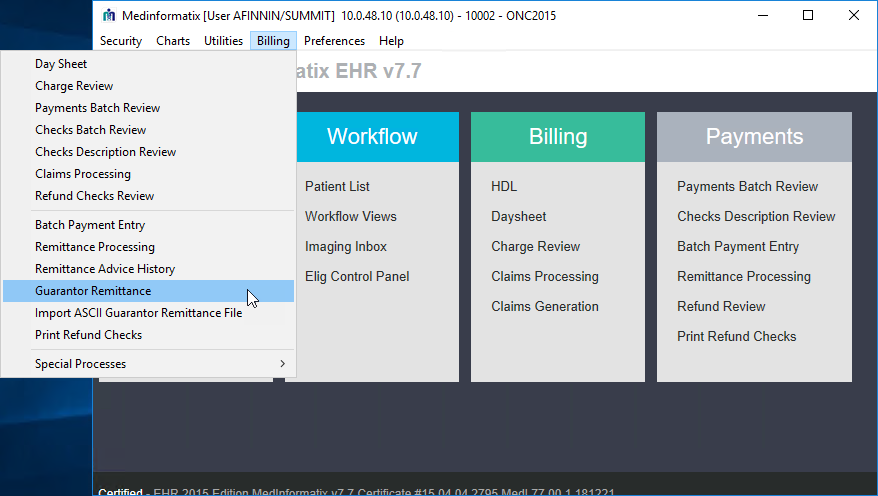Open the Preferences menu

pos(334,41)
